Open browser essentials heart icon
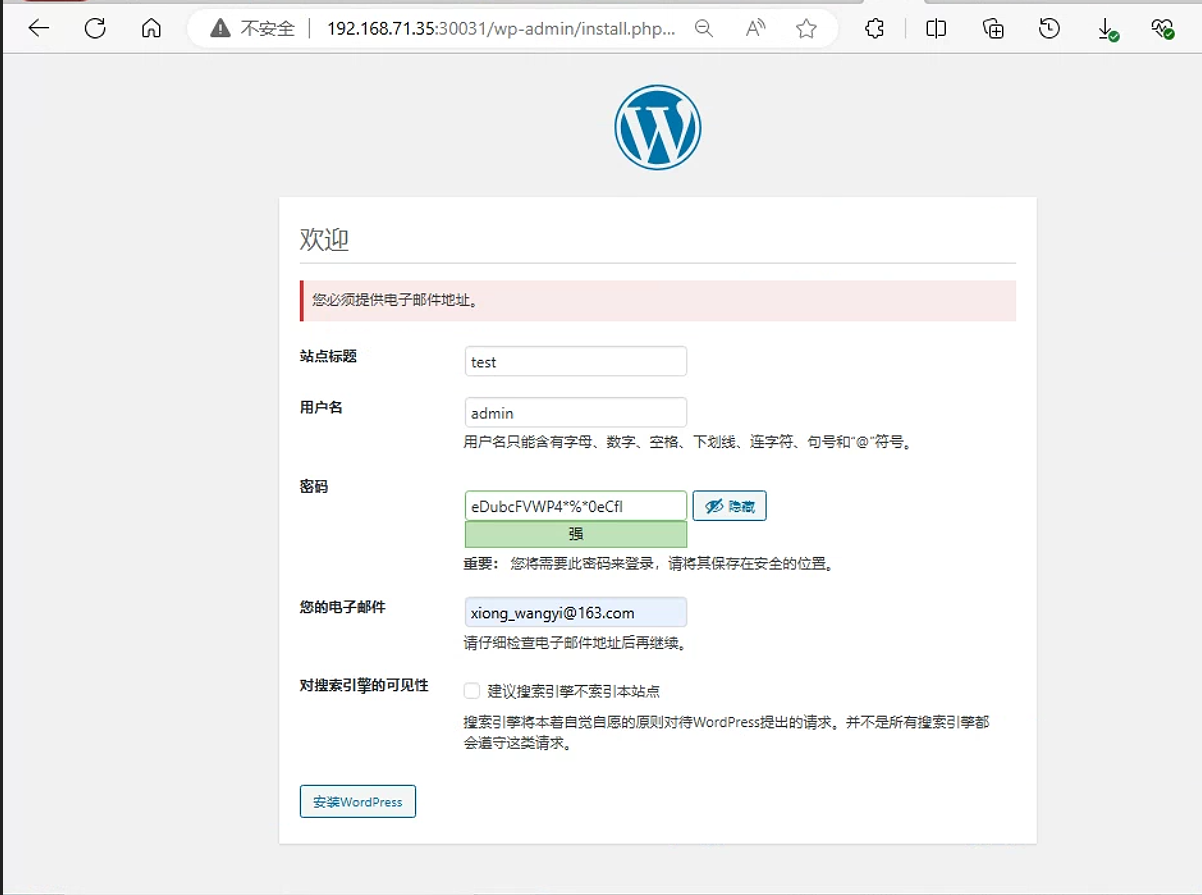This screenshot has height=895, width=1202. (1163, 29)
